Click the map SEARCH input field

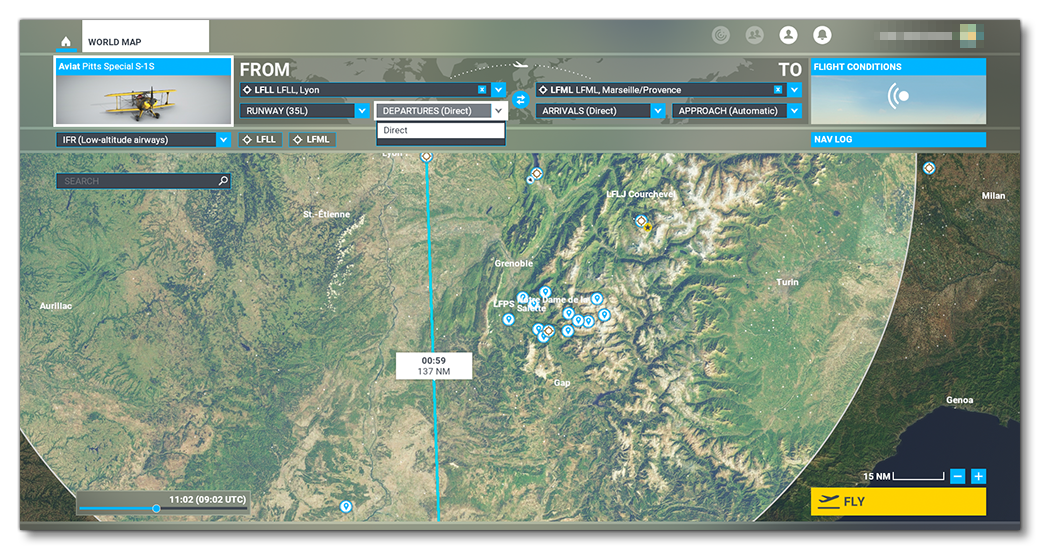pos(138,181)
